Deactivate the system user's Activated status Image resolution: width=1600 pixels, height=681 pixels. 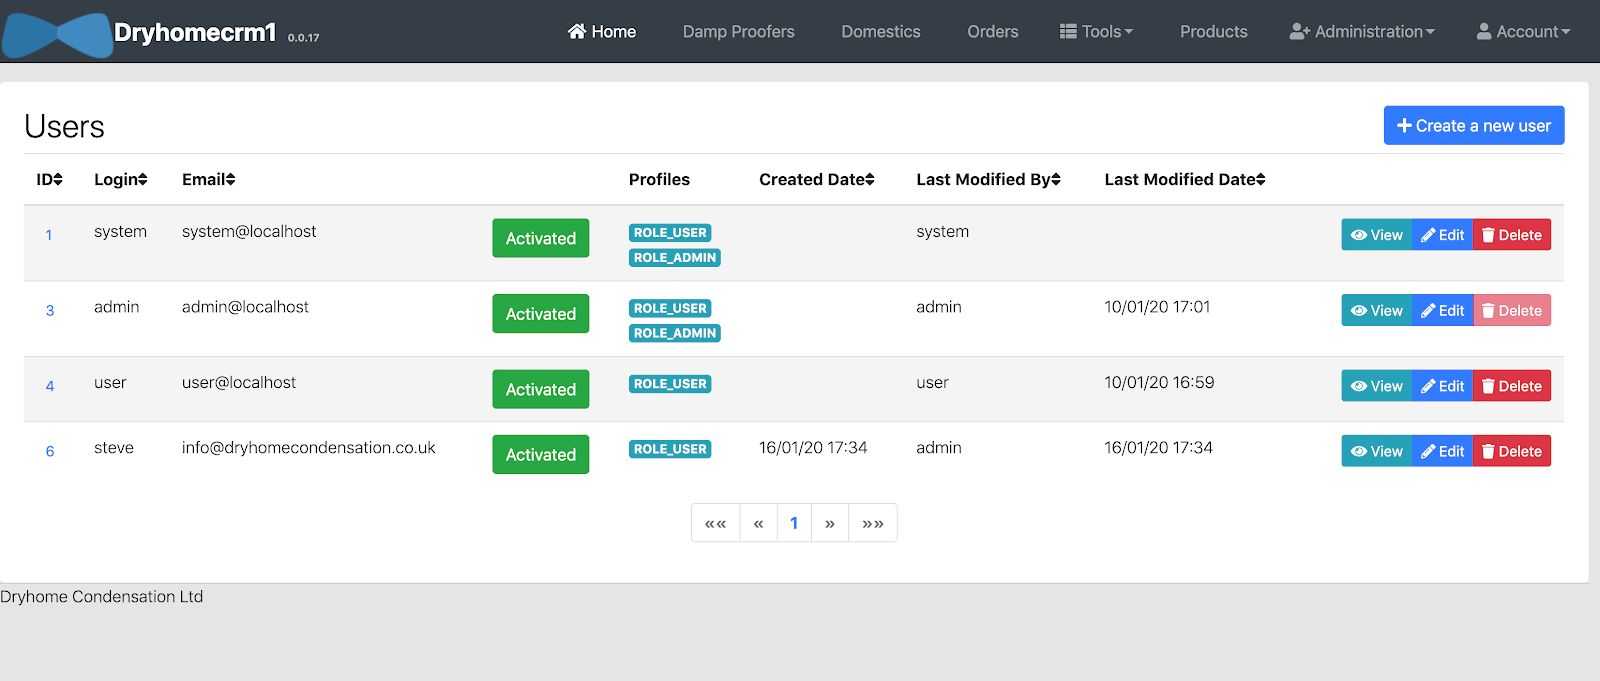pos(540,238)
